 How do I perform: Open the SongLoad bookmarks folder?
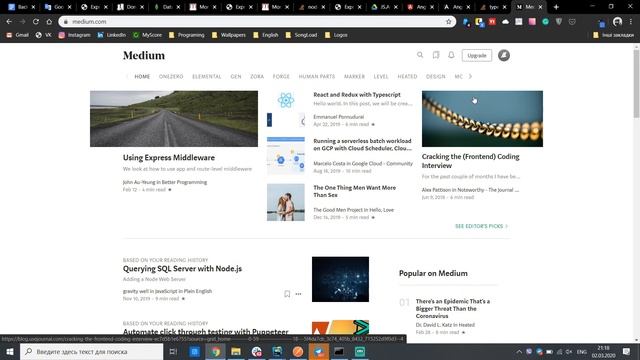pyautogui.click(x=301, y=35)
